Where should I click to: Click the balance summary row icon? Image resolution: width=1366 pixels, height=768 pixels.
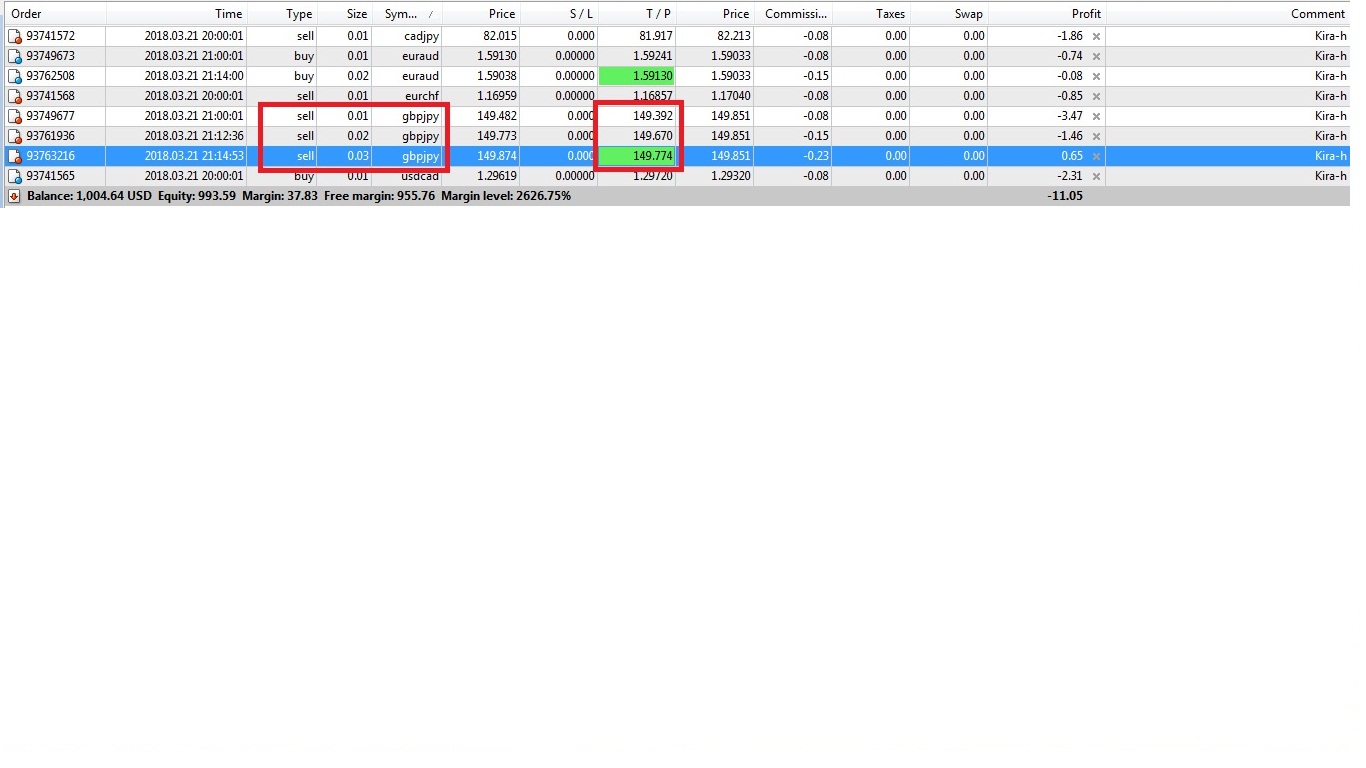pyautogui.click(x=14, y=196)
